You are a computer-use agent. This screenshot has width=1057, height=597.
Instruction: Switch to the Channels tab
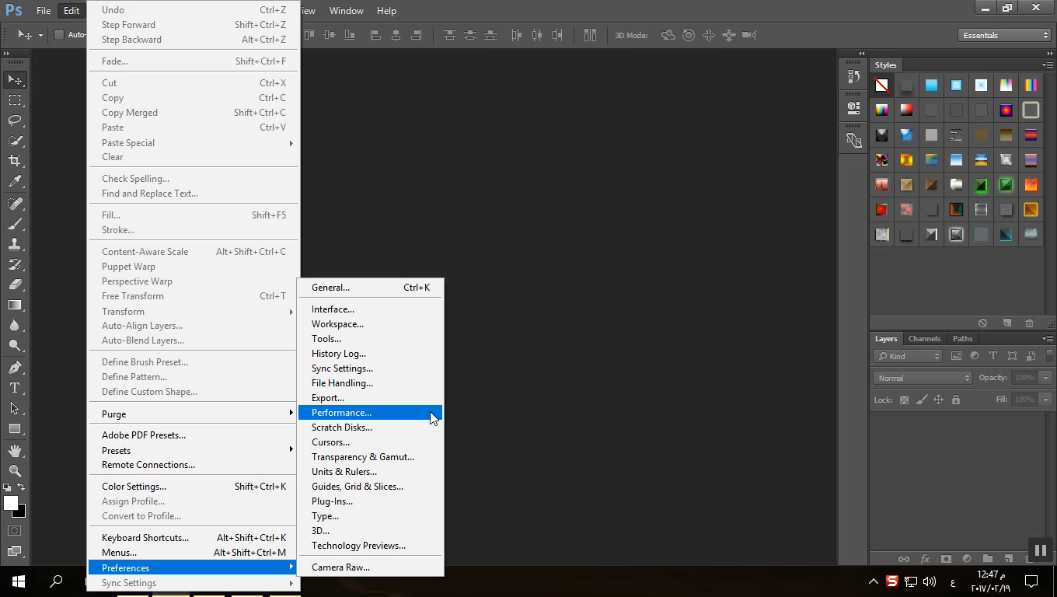924,338
